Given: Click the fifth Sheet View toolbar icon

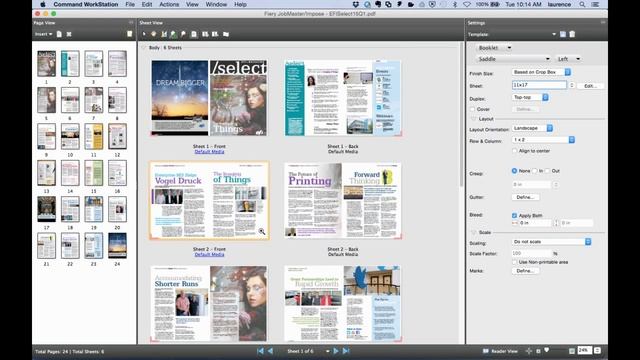Looking at the screenshot, I should tap(183, 34).
